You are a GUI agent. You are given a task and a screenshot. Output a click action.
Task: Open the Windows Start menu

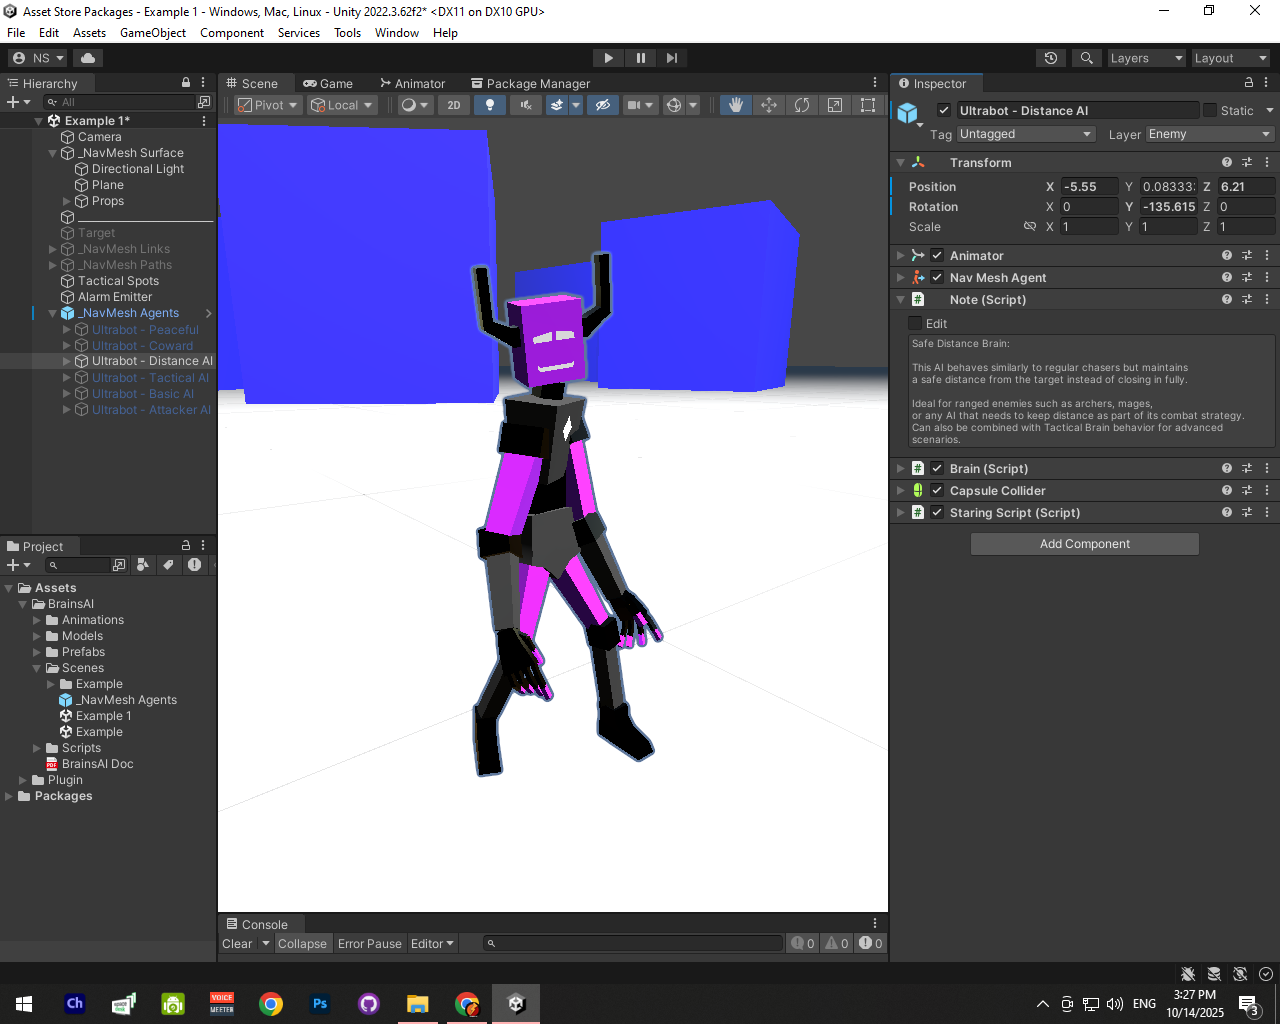click(x=24, y=1004)
